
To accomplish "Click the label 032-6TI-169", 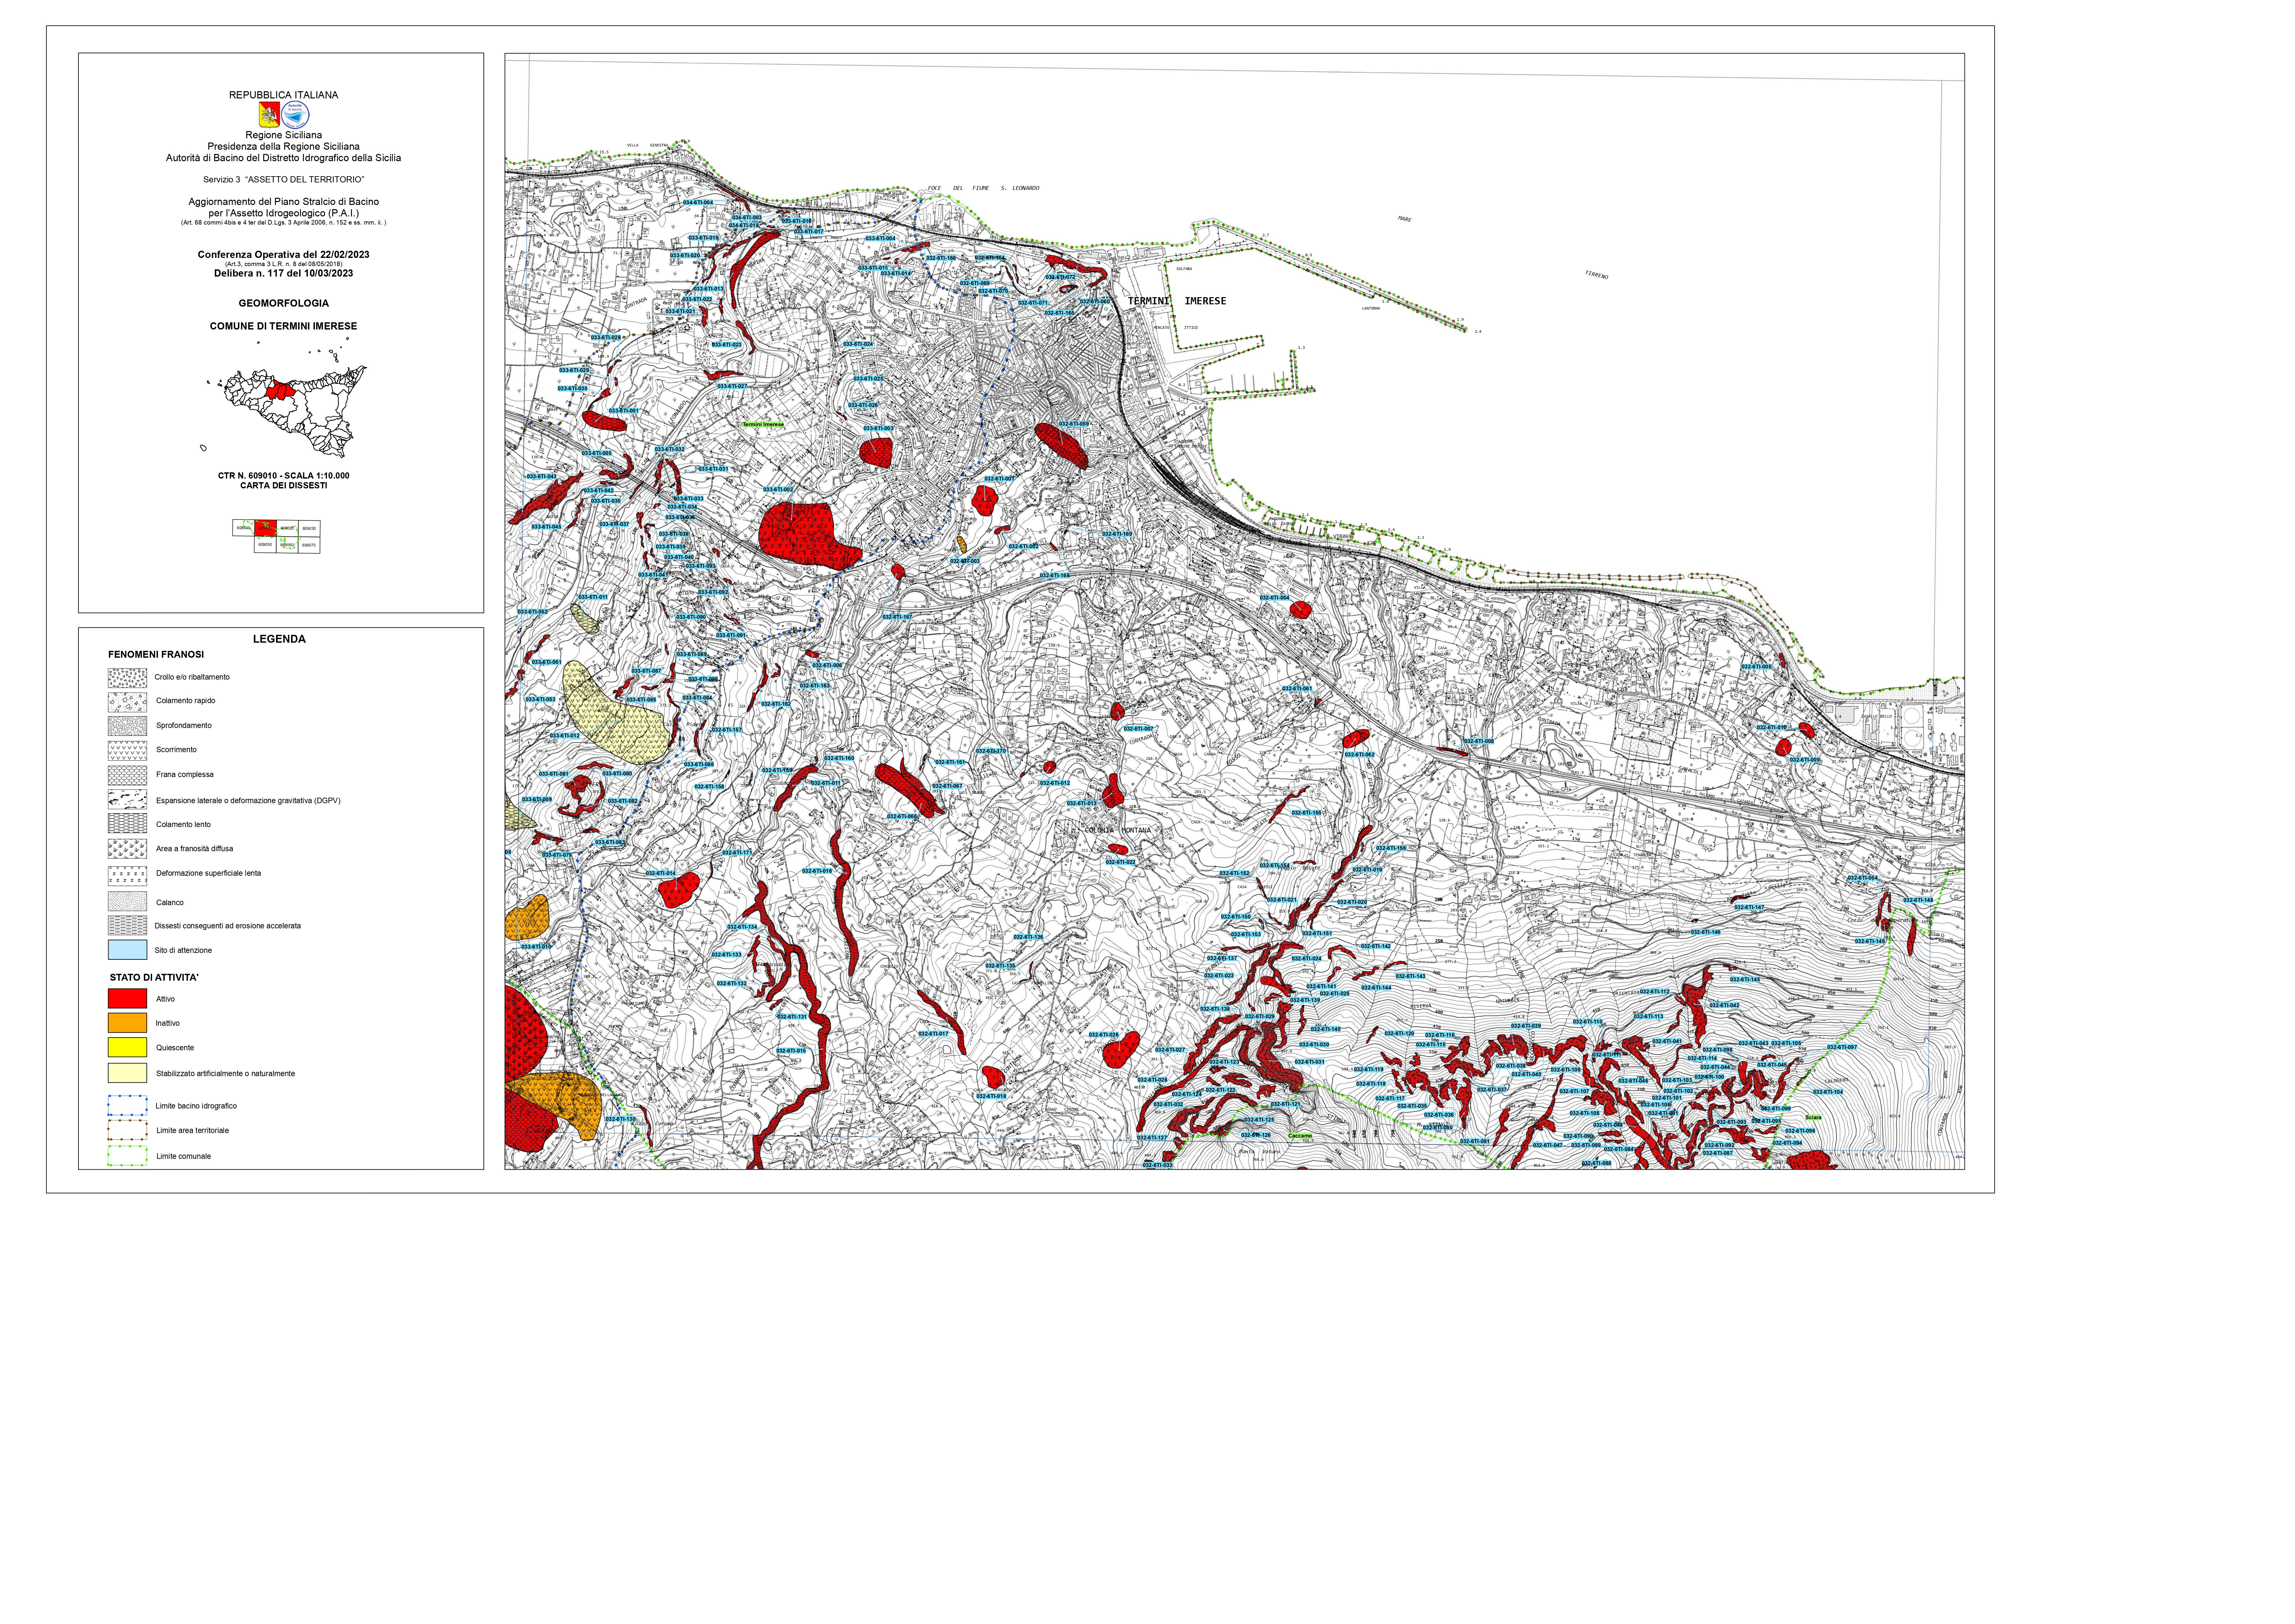I will (x=1117, y=534).
